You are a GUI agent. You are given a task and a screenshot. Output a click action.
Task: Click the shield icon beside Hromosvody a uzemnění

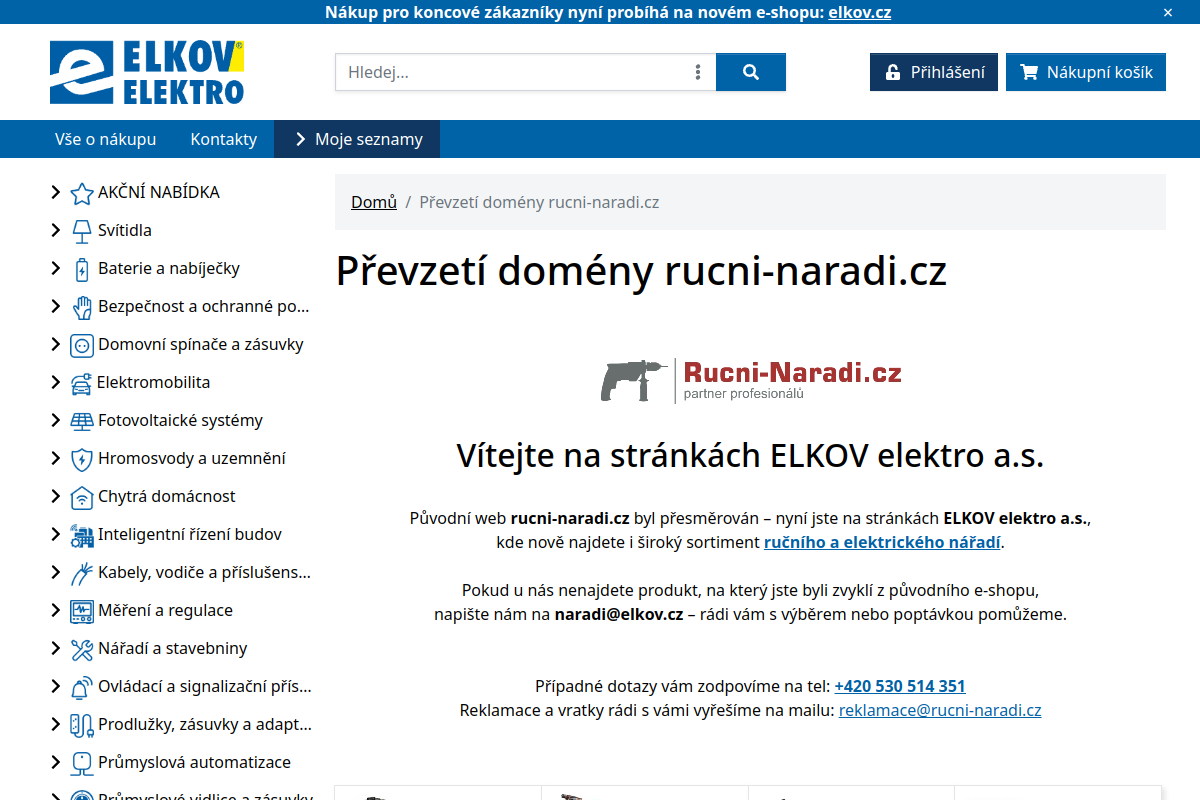pos(82,459)
